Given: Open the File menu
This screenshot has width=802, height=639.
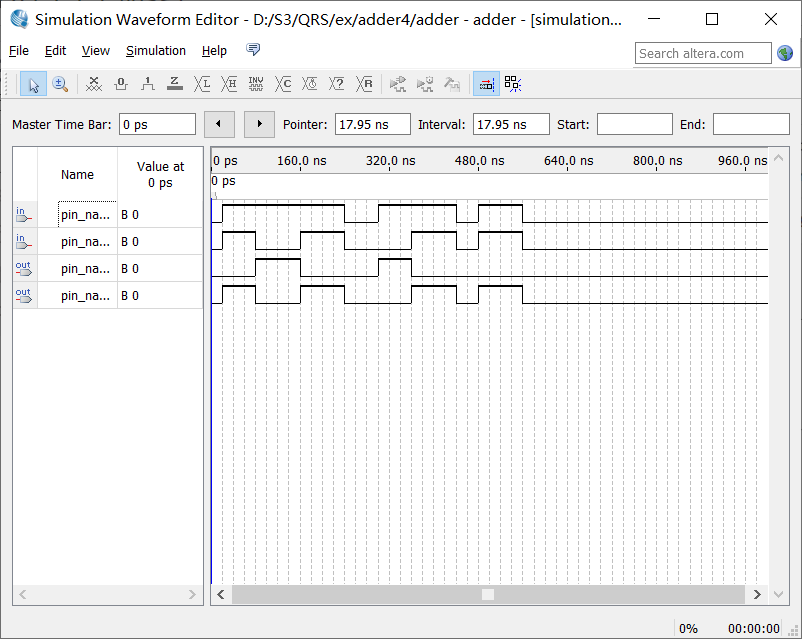Looking at the screenshot, I should (x=19, y=51).
